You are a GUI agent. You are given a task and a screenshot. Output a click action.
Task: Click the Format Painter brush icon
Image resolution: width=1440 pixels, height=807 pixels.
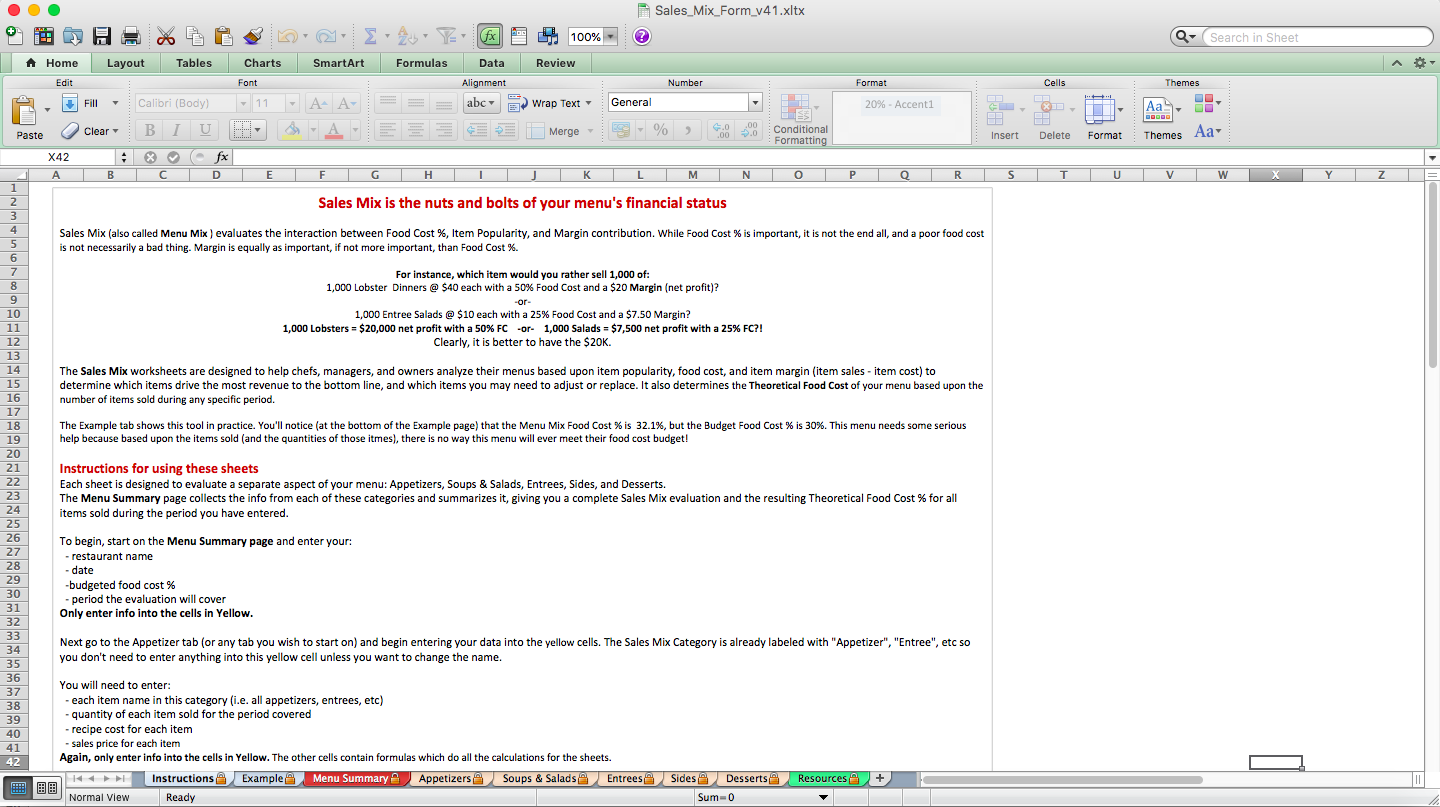click(x=253, y=35)
